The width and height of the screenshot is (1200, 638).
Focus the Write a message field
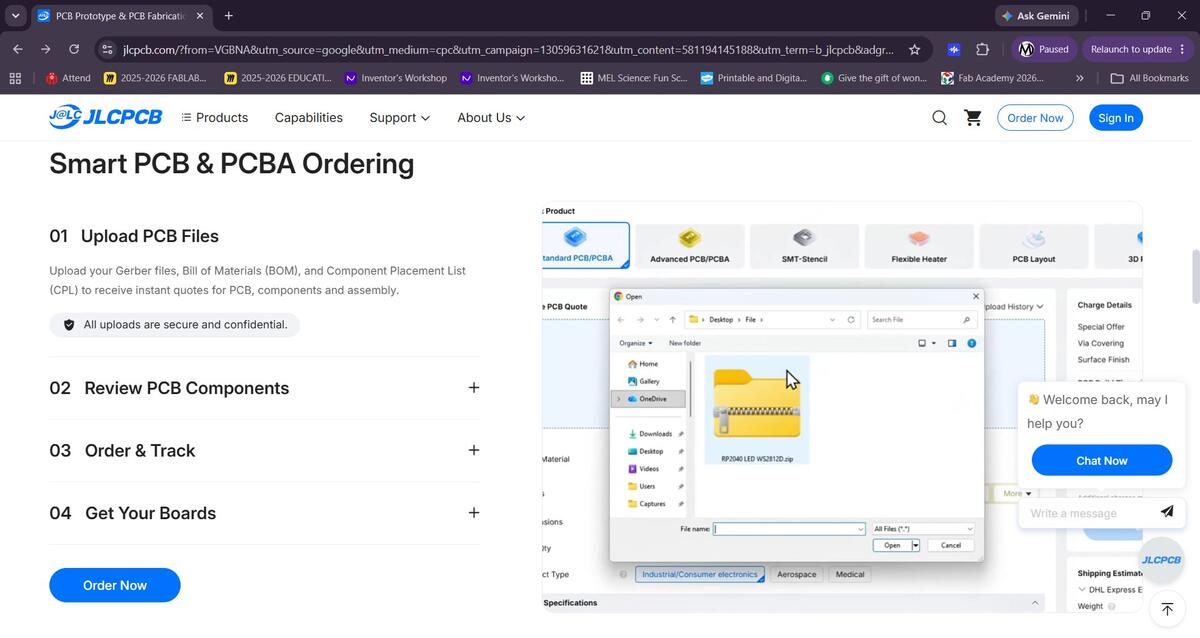coord(1086,513)
